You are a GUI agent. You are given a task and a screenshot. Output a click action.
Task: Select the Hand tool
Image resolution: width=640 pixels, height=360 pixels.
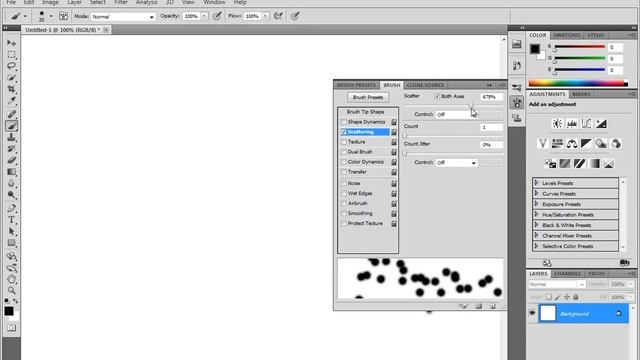click(x=11, y=279)
